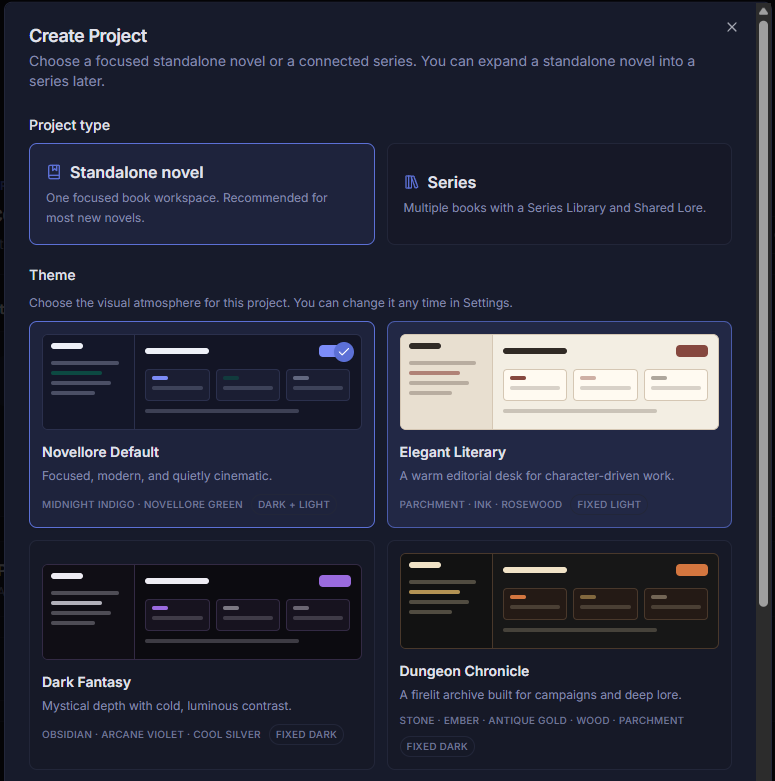The width and height of the screenshot is (775, 781).
Task: Click the 'MIDNIGHT INDIGO · NOVELLORE GREEN' text
Action: 142,505
